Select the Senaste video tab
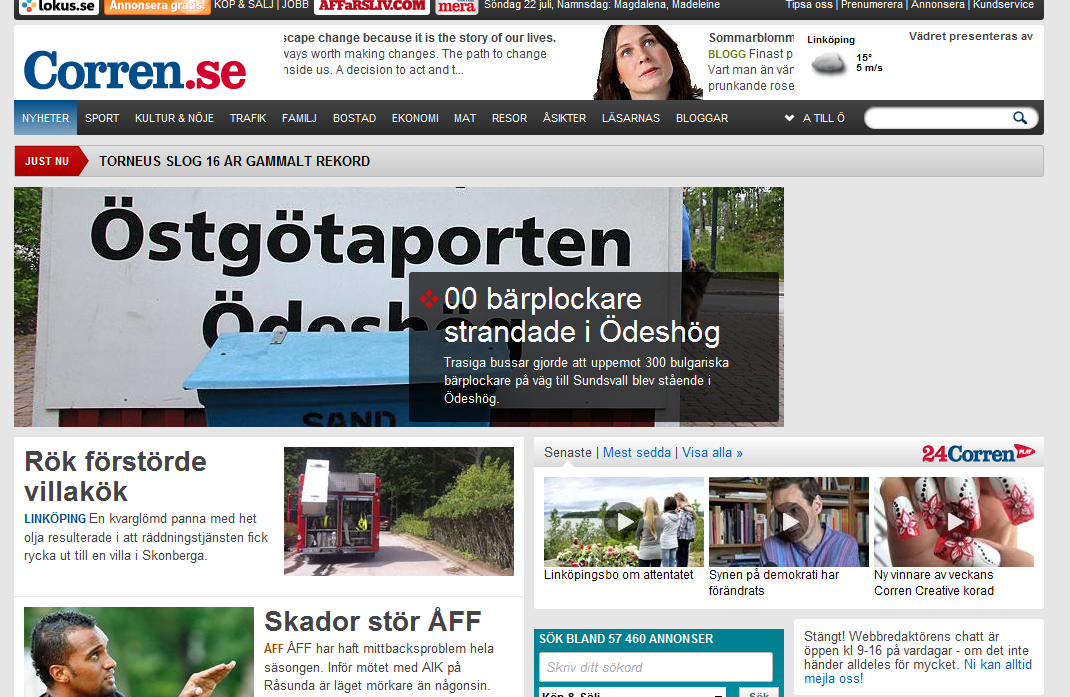1070x697 pixels. tap(568, 453)
